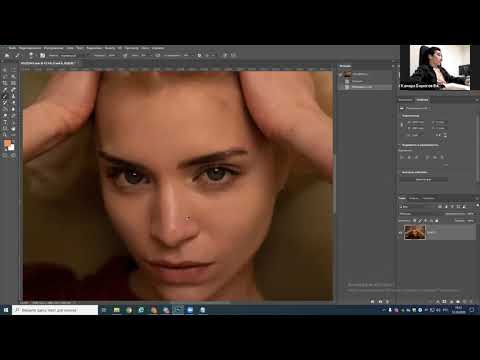Toggle lock transparent pixels icon

(x=415, y=220)
